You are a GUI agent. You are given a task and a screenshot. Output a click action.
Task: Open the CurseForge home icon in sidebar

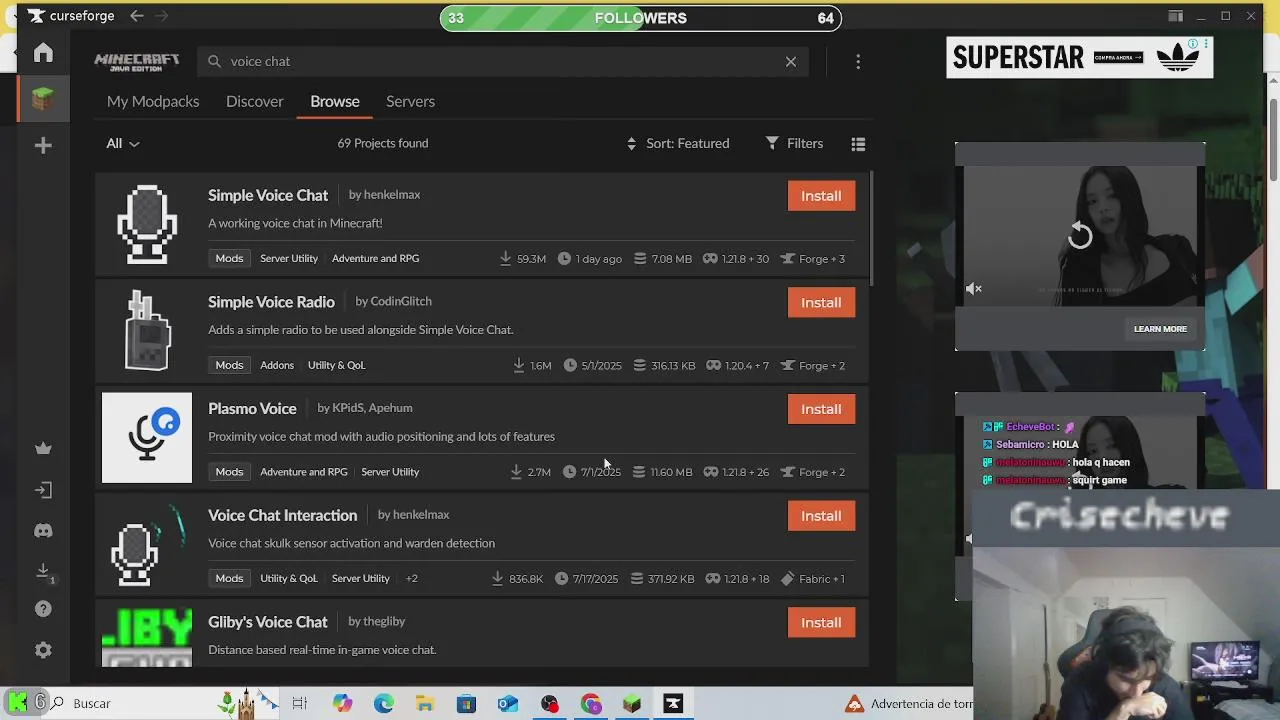pos(43,53)
